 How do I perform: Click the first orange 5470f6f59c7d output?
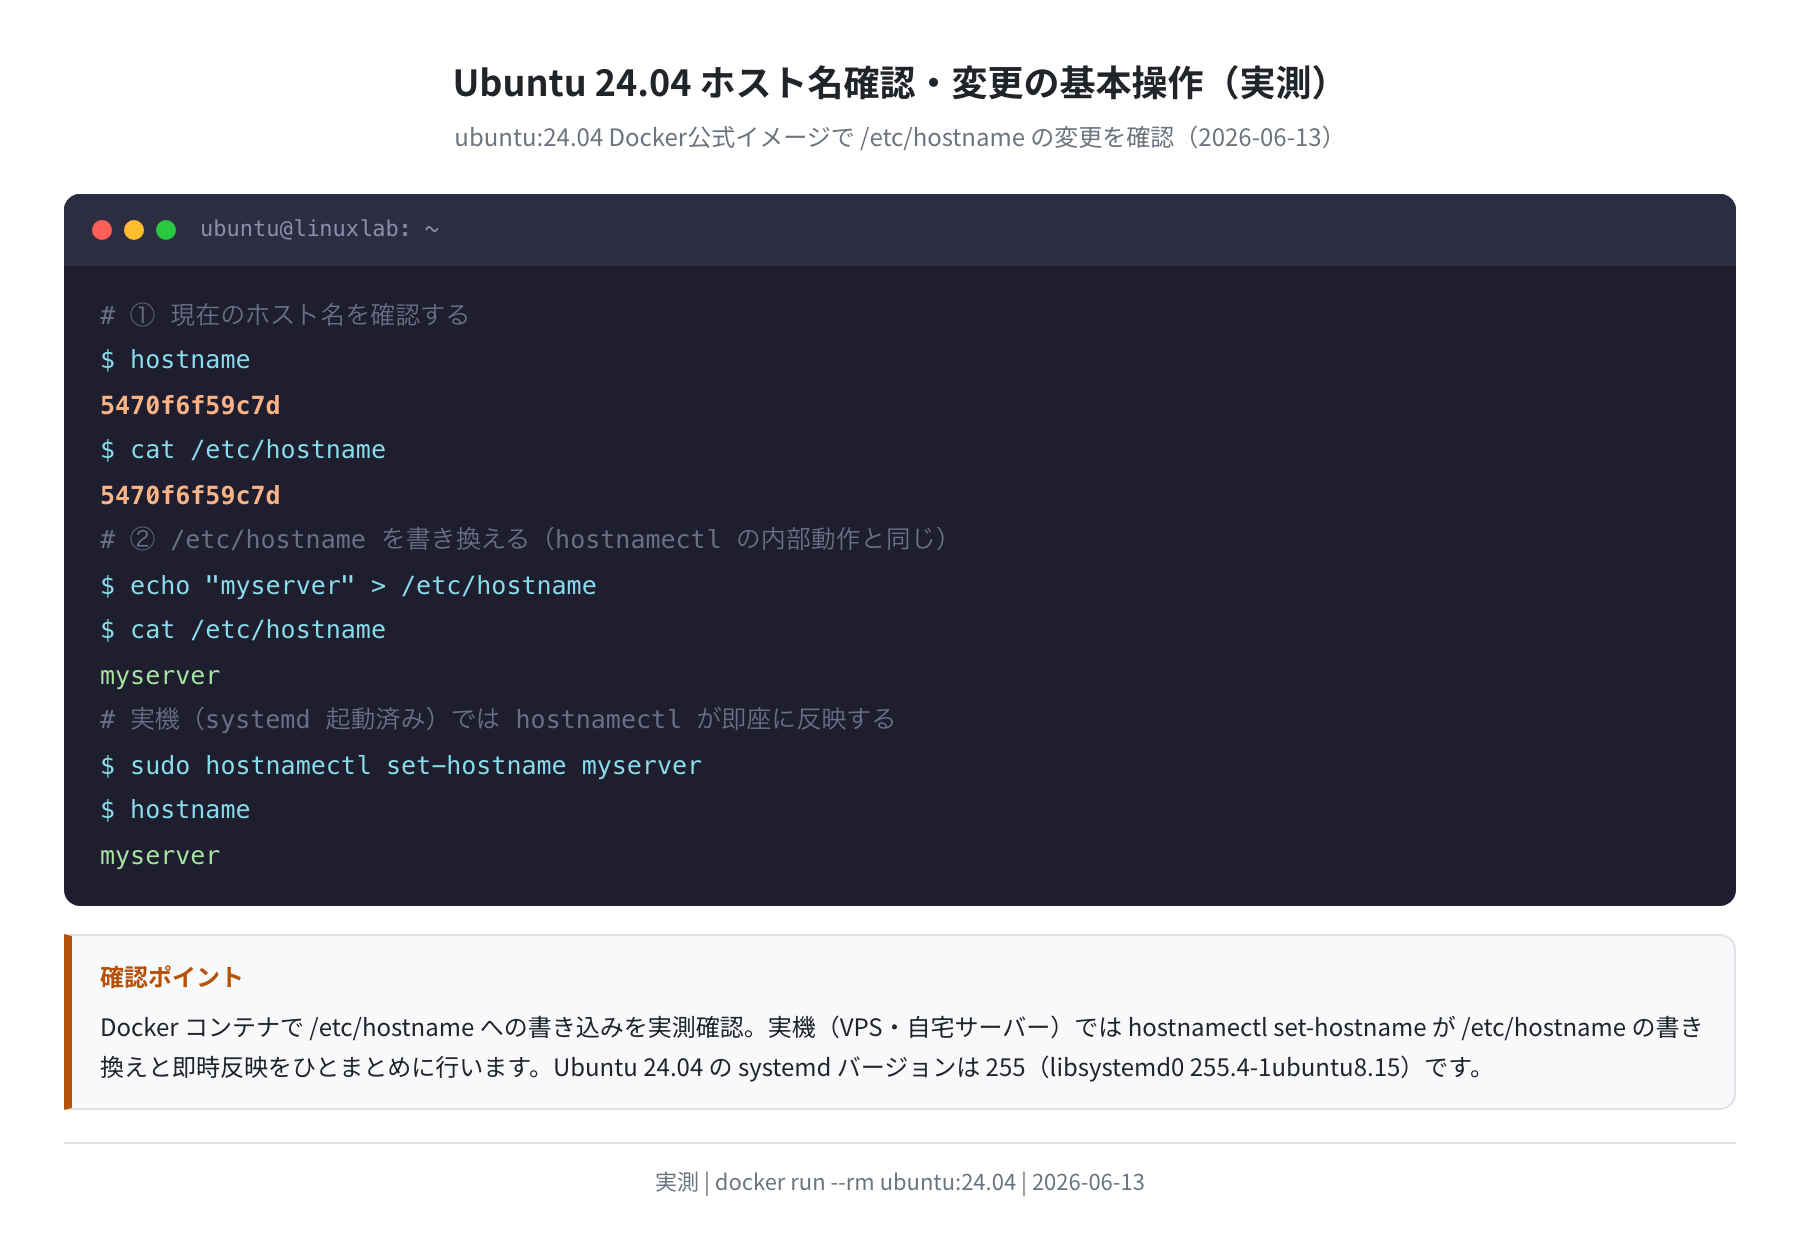pos(190,405)
